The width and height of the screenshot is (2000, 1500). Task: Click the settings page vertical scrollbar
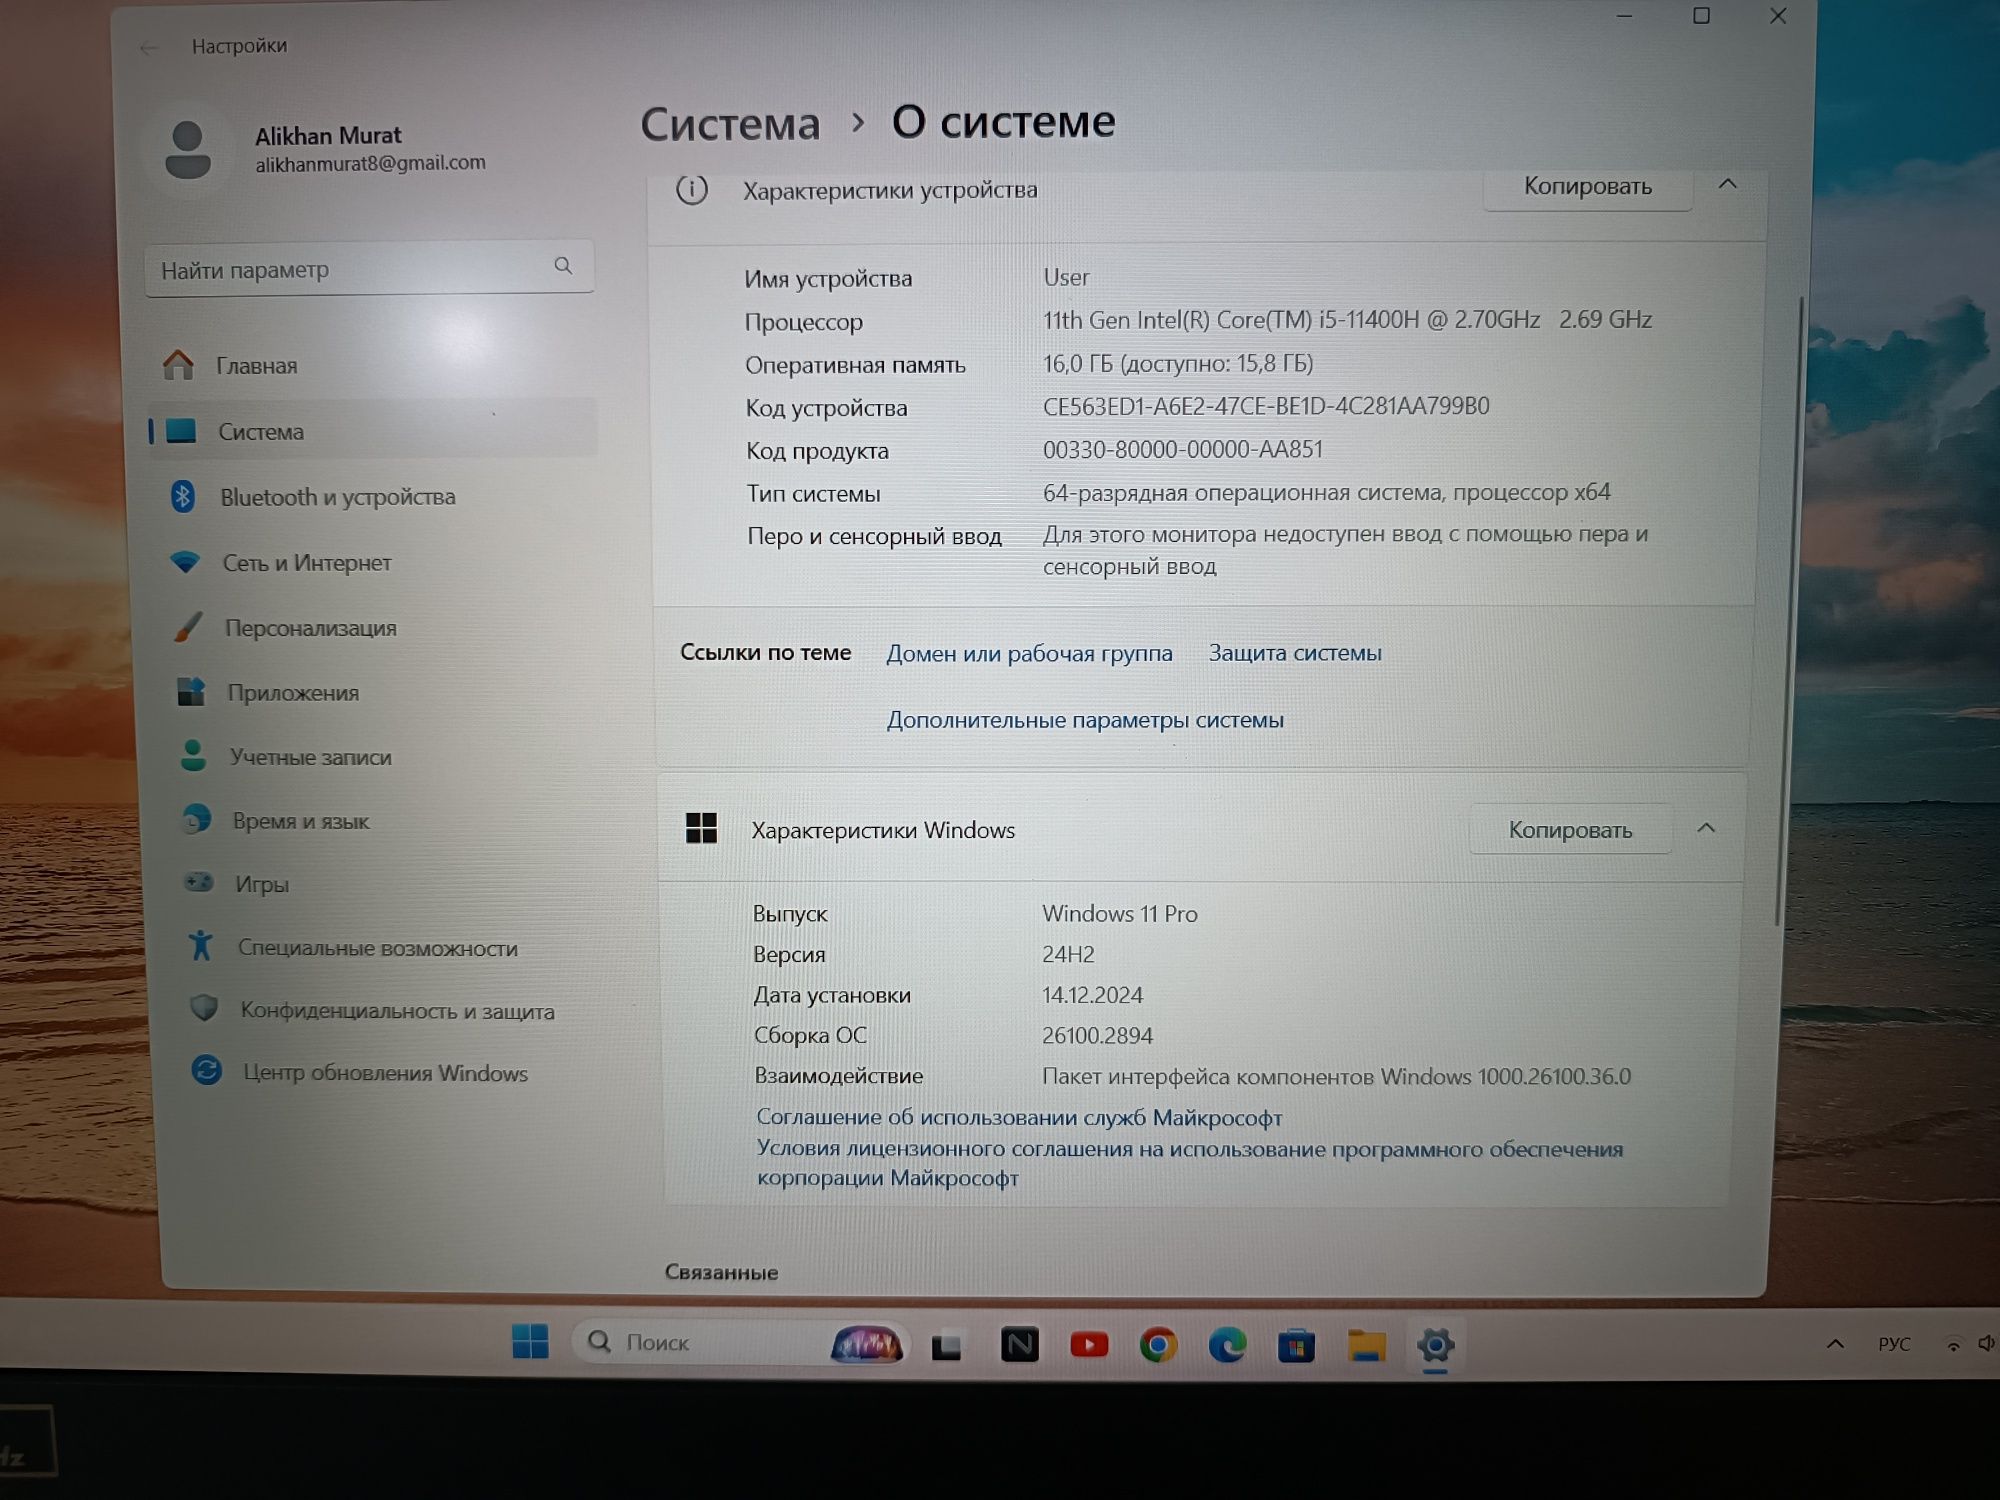coord(1787,610)
